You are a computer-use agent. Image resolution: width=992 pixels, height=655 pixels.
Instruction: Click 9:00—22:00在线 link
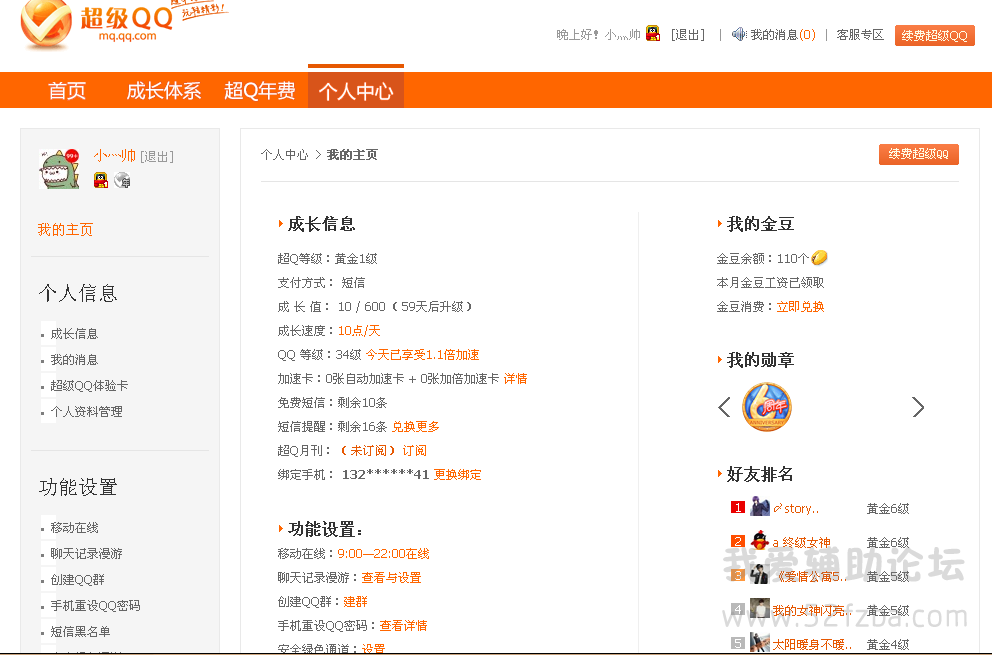[x=383, y=554]
